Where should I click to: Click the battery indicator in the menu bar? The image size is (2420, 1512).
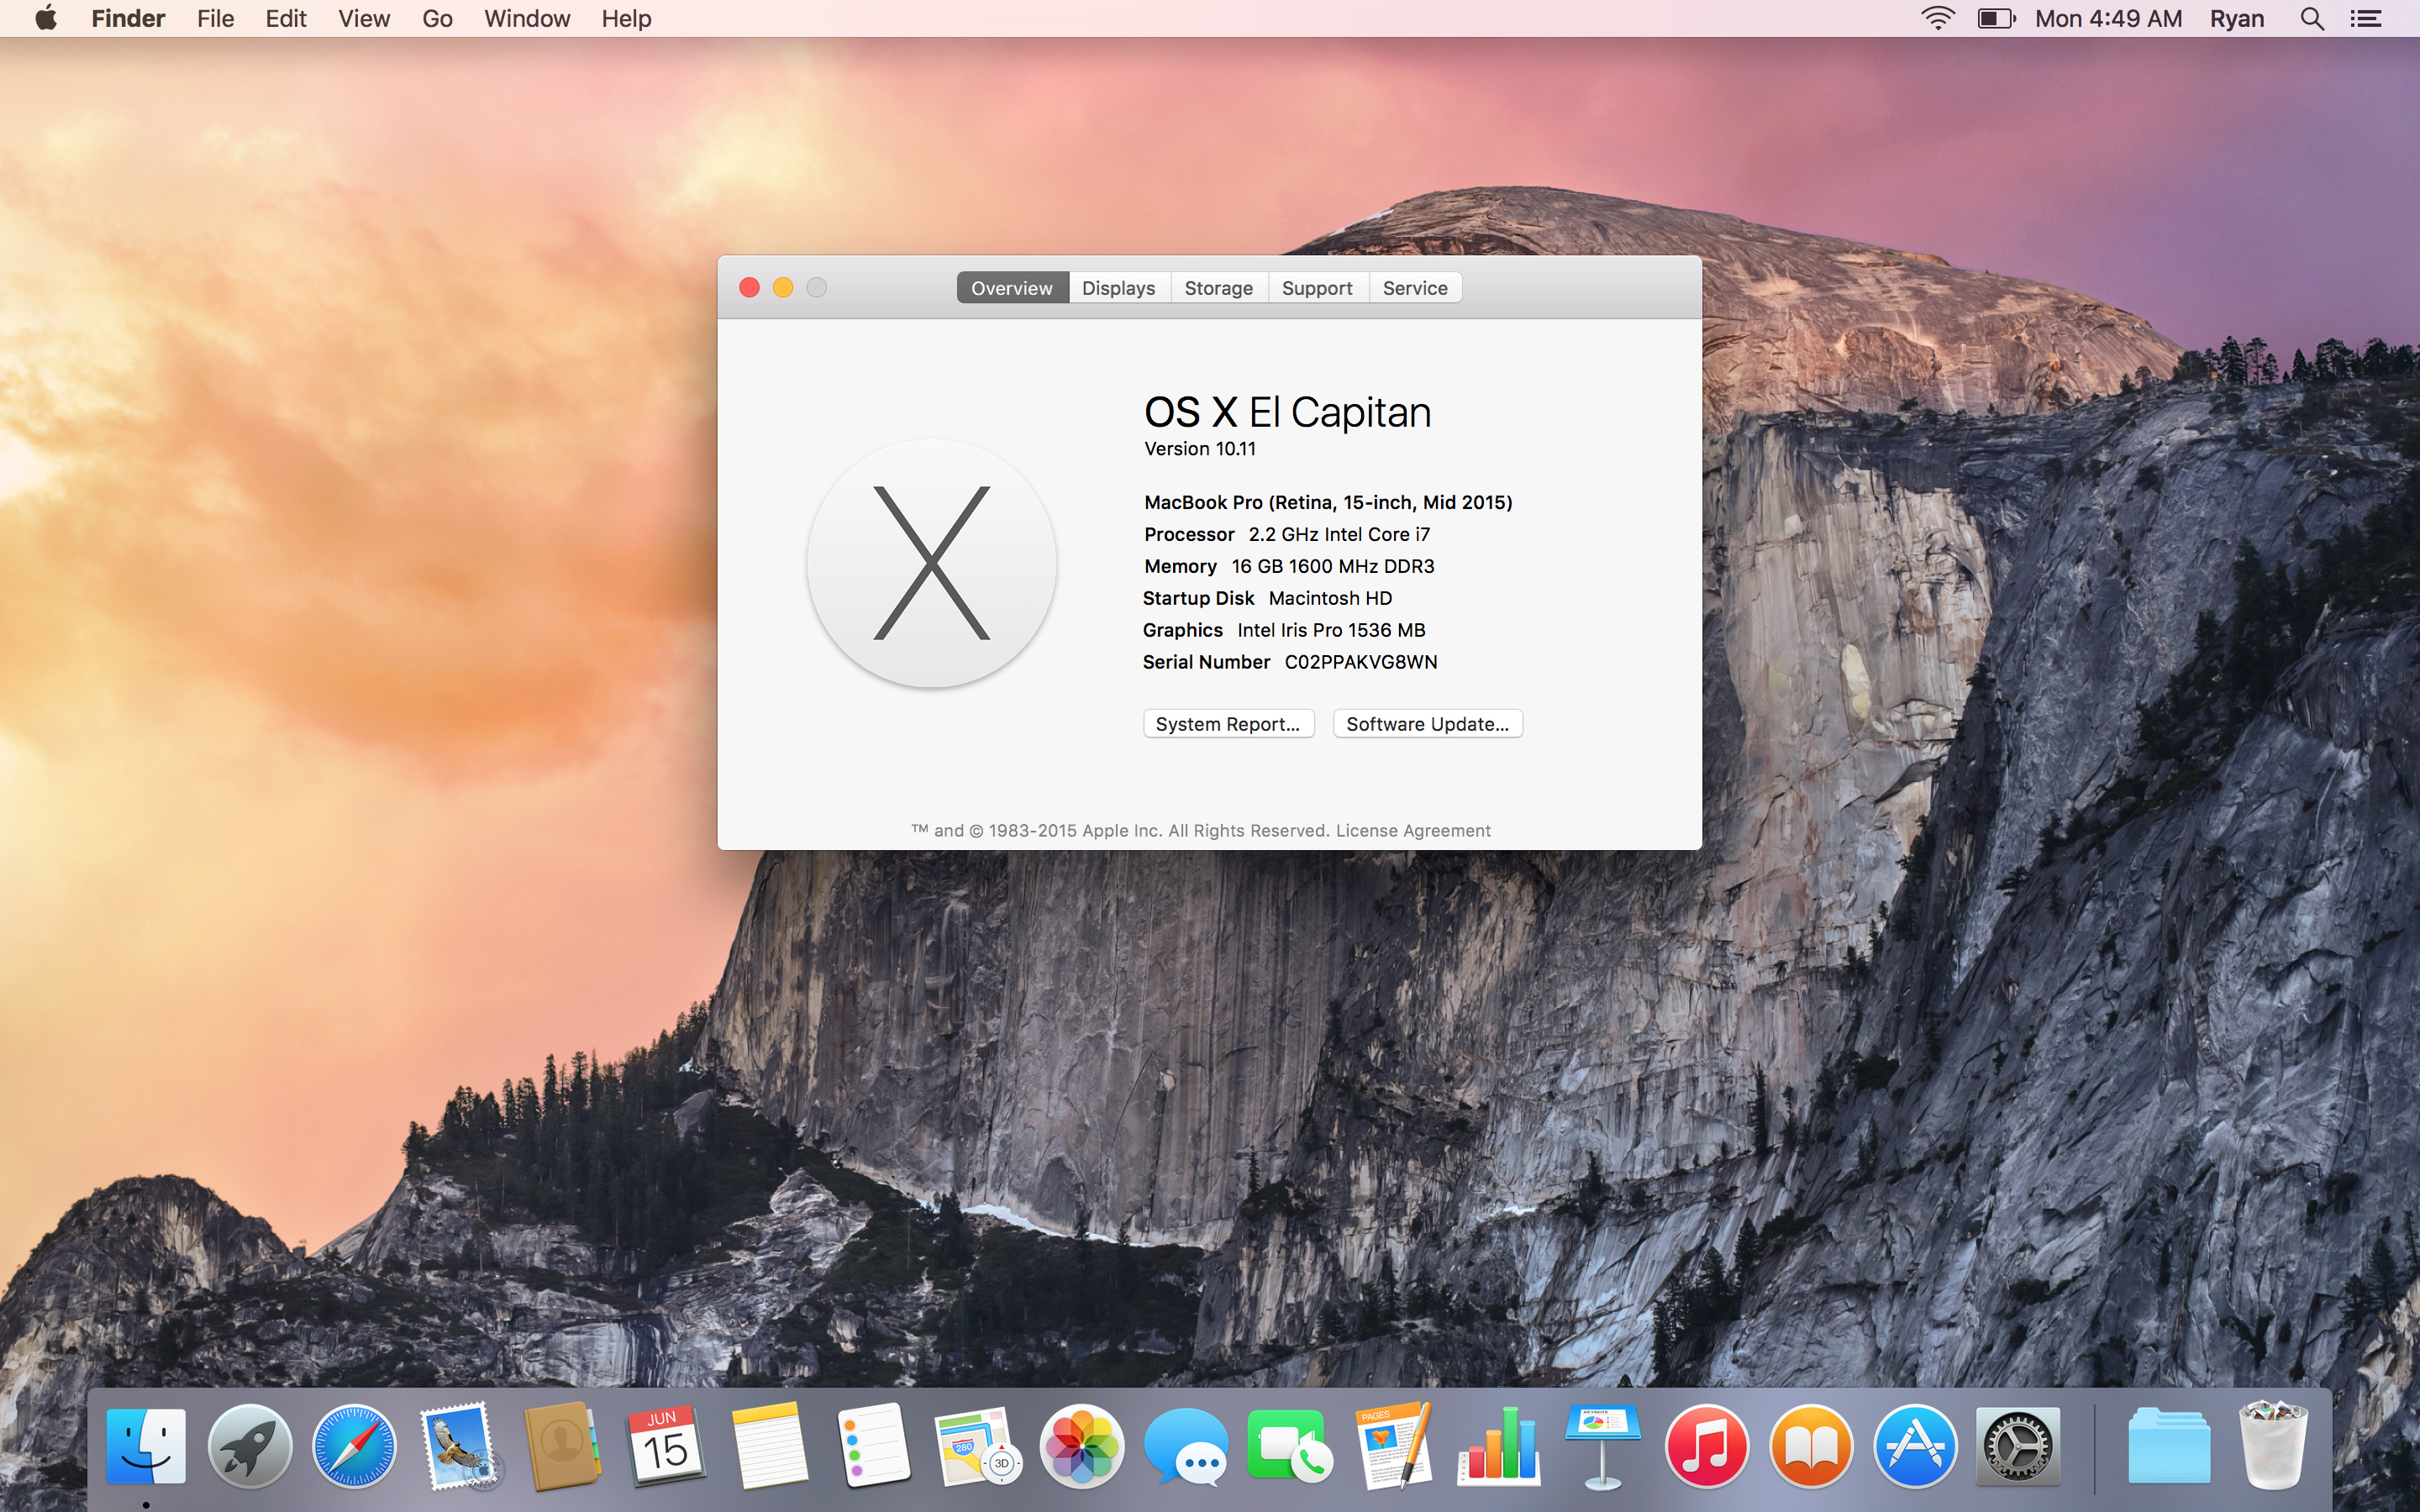pyautogui.click(x=1998, y=18)
